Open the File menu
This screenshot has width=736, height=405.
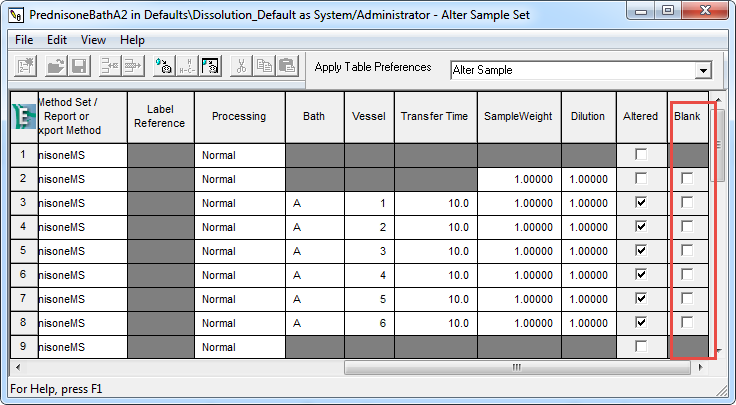(24, 40)
